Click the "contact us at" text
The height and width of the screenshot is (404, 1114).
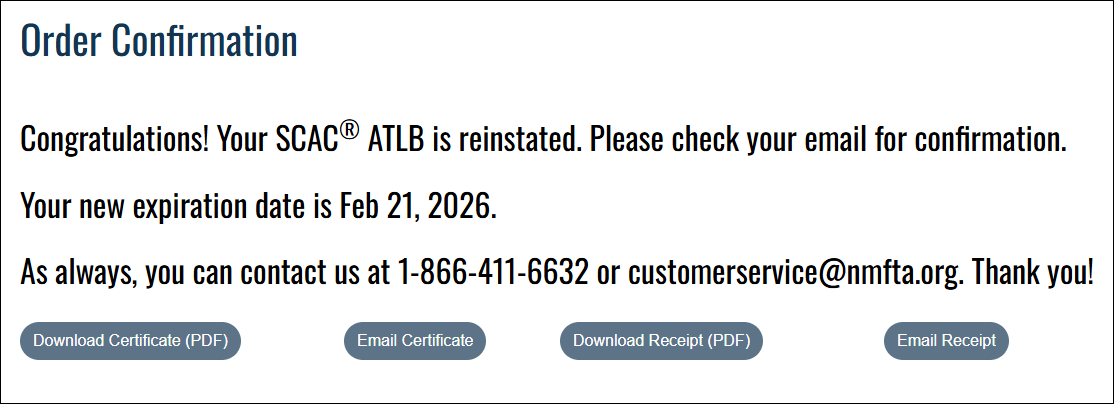tap(304, 272)
